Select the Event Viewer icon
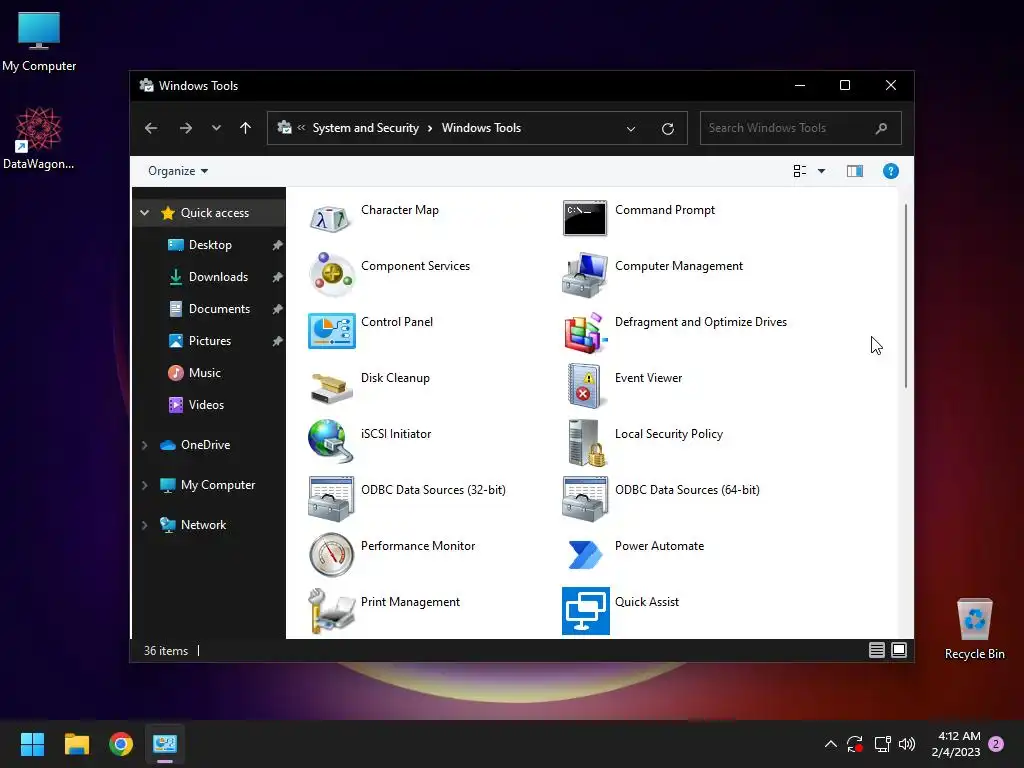The width and height of the screenshot is (1024, 768). 584,386
